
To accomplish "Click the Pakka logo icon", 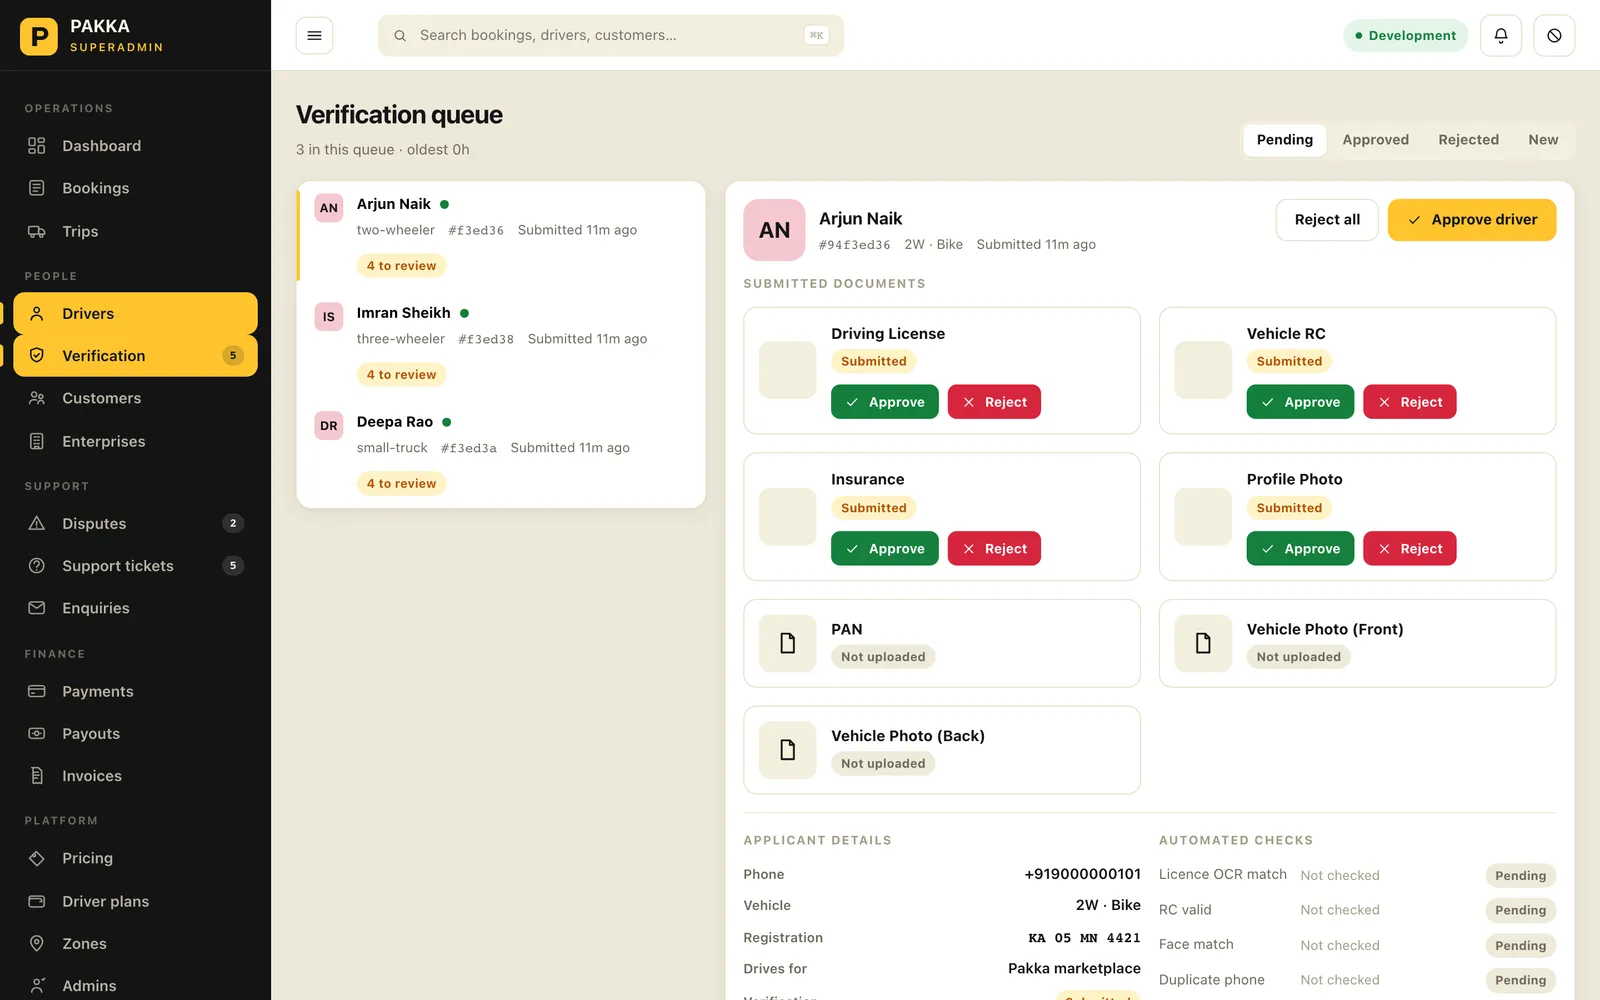I will pyautogui.click(x=39, y=36).
